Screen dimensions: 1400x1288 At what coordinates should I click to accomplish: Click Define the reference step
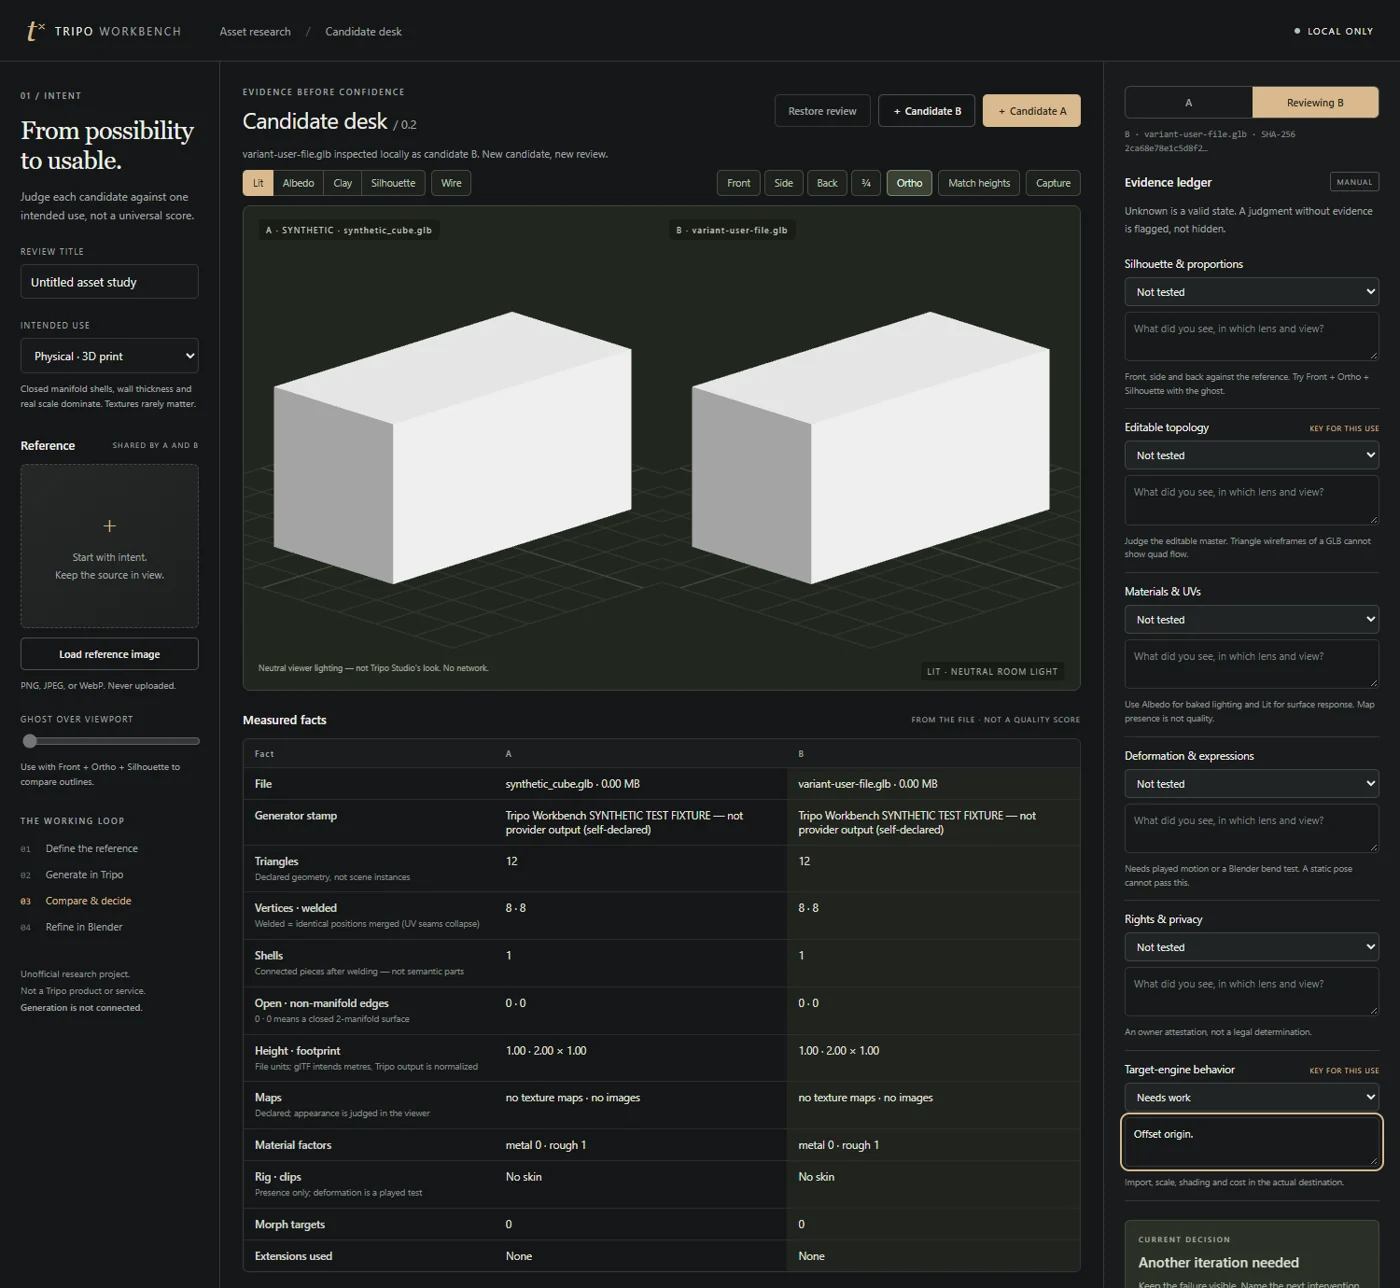coord(92,849)
